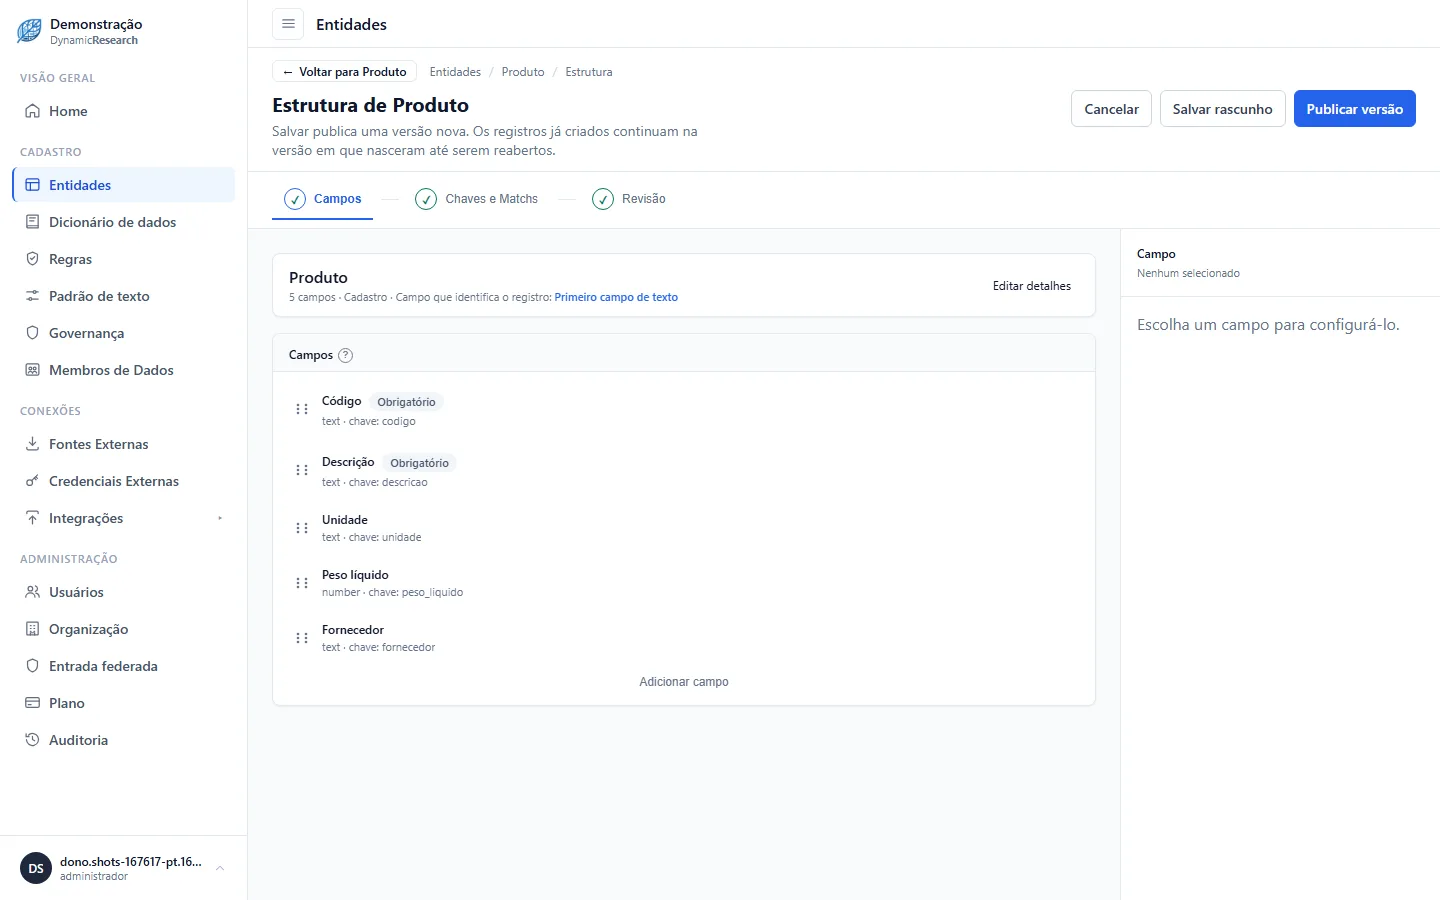Image resolution: width=1440 pixels, height=900 pixels.
Task: Open the Primeiro campo de texto link
Action: pyautogui.click(x=616, y=297)
